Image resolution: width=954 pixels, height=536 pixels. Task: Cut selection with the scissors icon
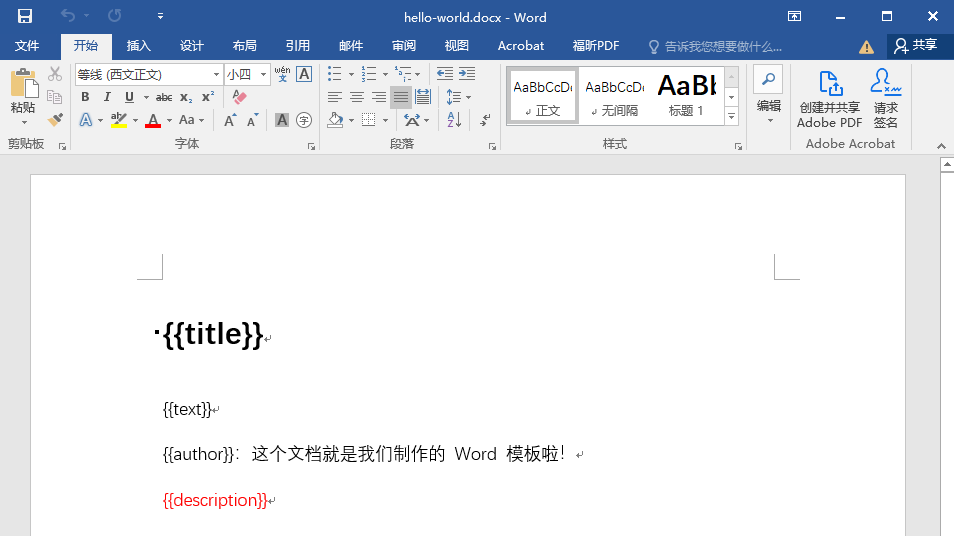(55, 74)
